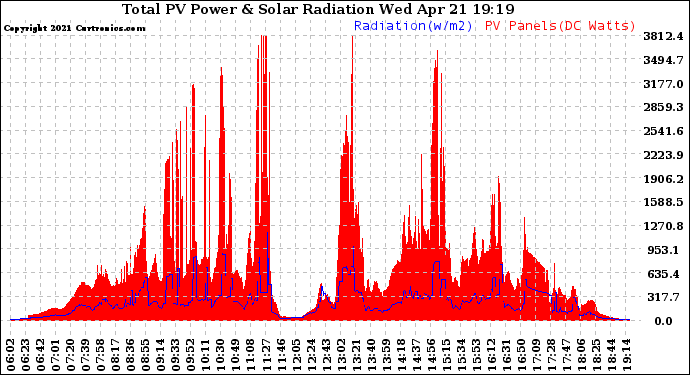690x375 pixels.
Task: Click the 15:53 time label
Action: click(475, 354)
